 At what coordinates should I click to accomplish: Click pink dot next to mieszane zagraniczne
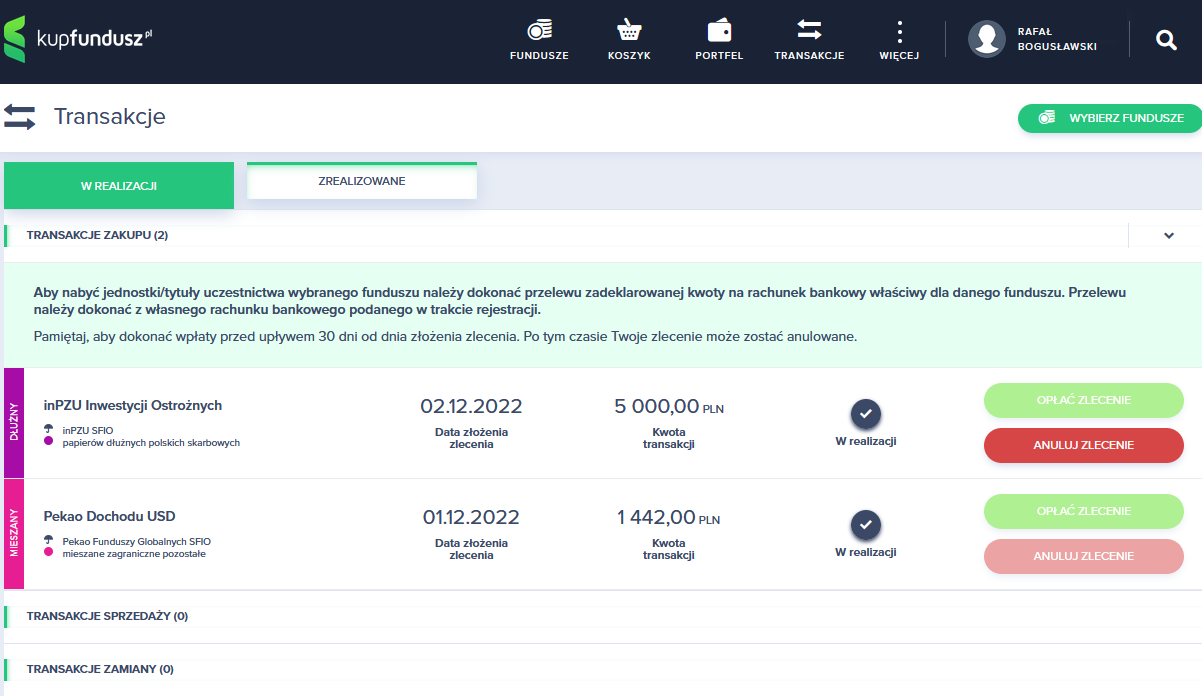click(48, 552)
